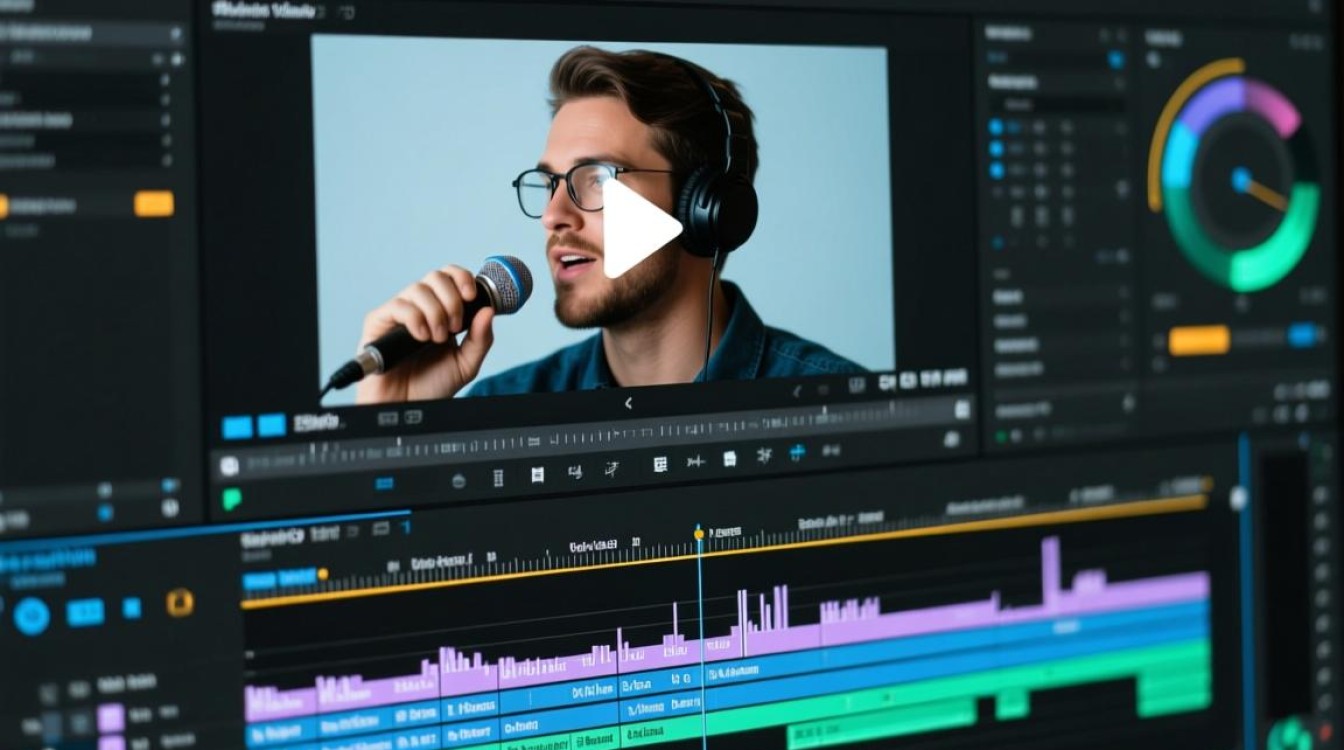The width and height of the screenshot is (1344, 750).
Task: Select the top blue radio dot in the right panel
Action: 996,127
